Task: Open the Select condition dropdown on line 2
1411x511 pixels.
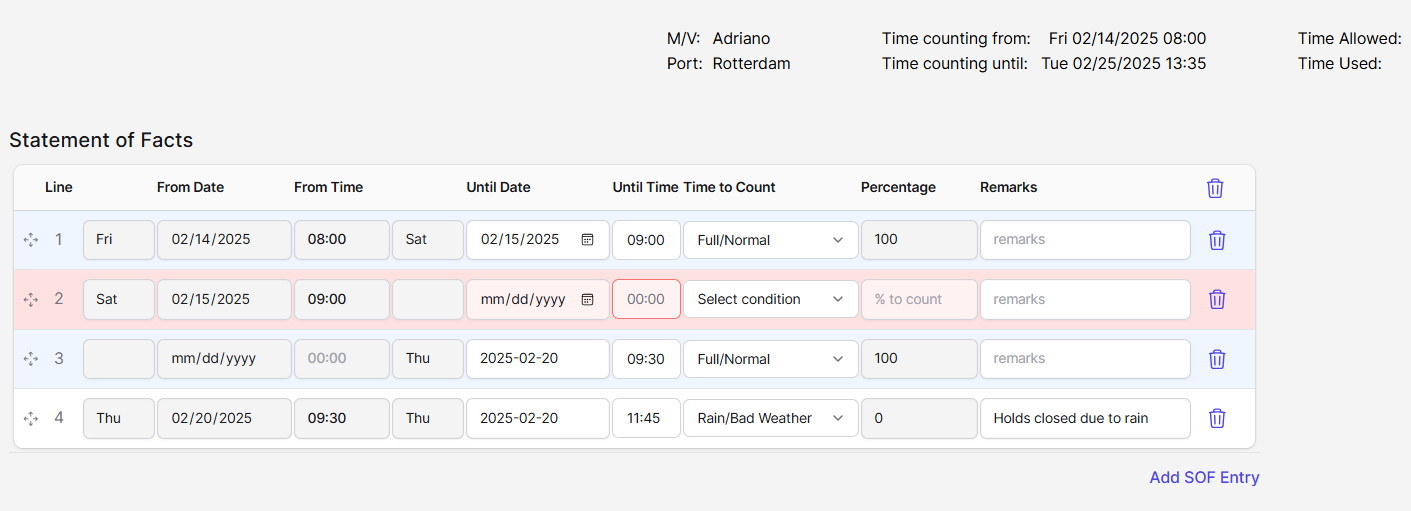Action: pos(770,299)
